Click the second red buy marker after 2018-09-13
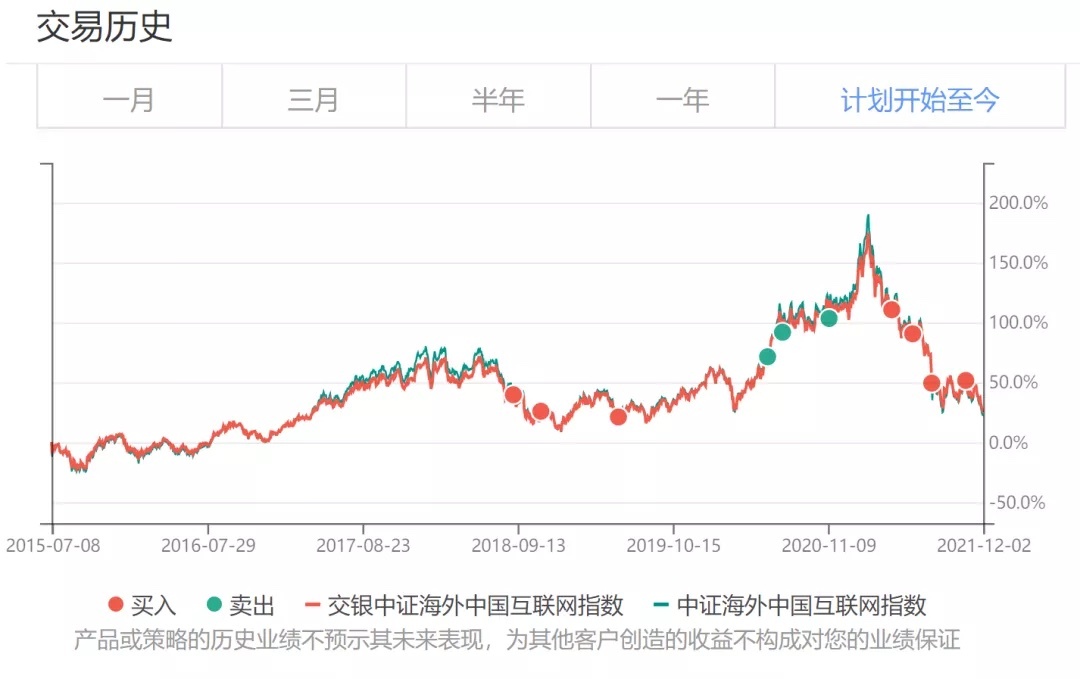 point(541,411)
